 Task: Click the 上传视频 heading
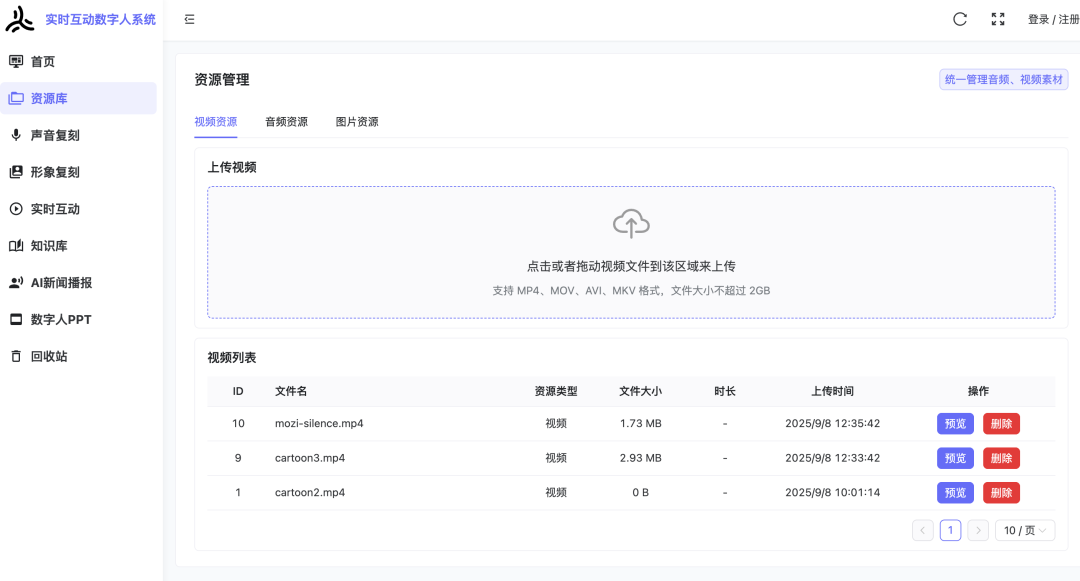pyautogui.click(x=232, y=167)
